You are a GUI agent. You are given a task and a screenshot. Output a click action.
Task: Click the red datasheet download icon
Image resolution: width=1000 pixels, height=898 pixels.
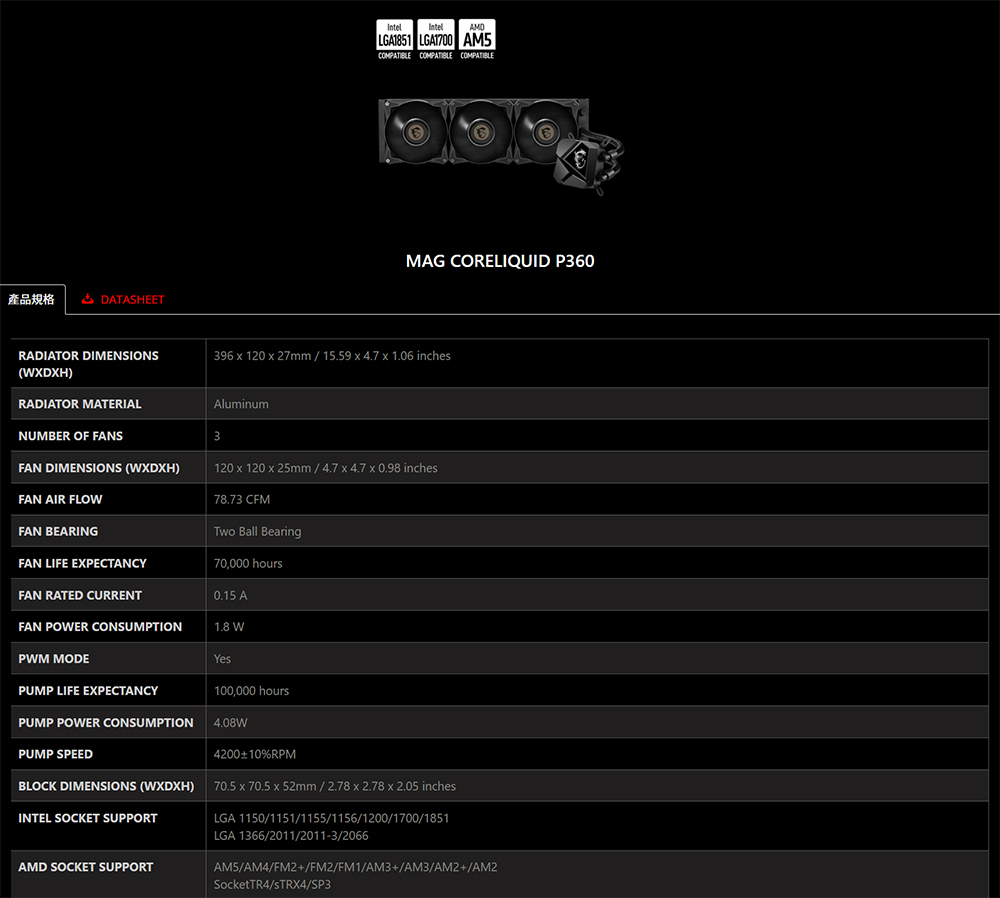click(87, 299)
